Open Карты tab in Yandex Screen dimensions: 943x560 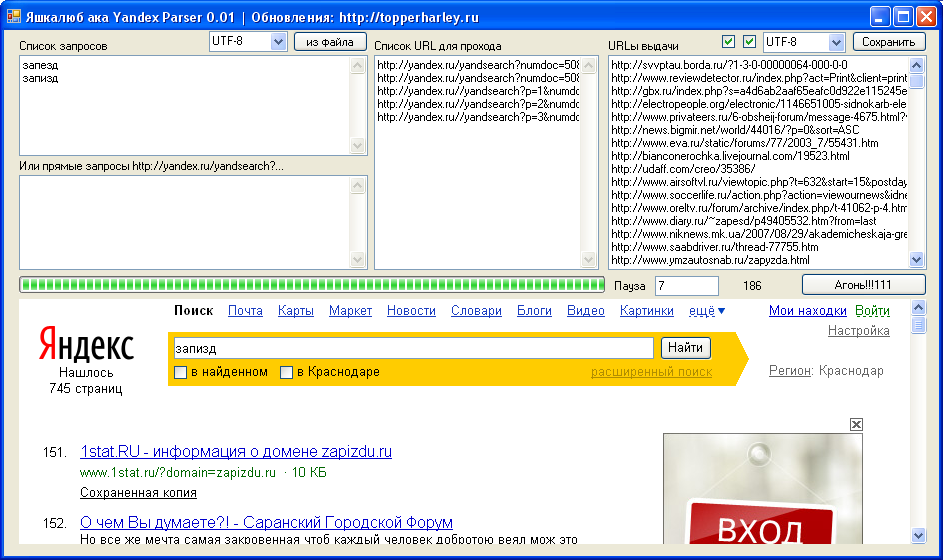pos(296,310)
